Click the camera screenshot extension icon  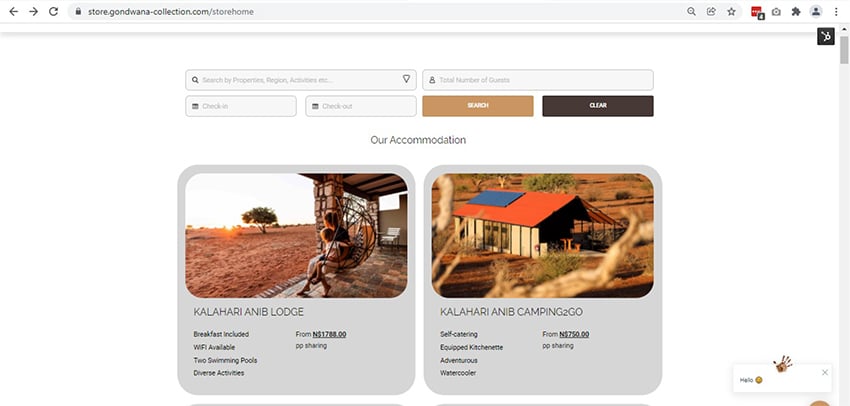pos(776,11)
